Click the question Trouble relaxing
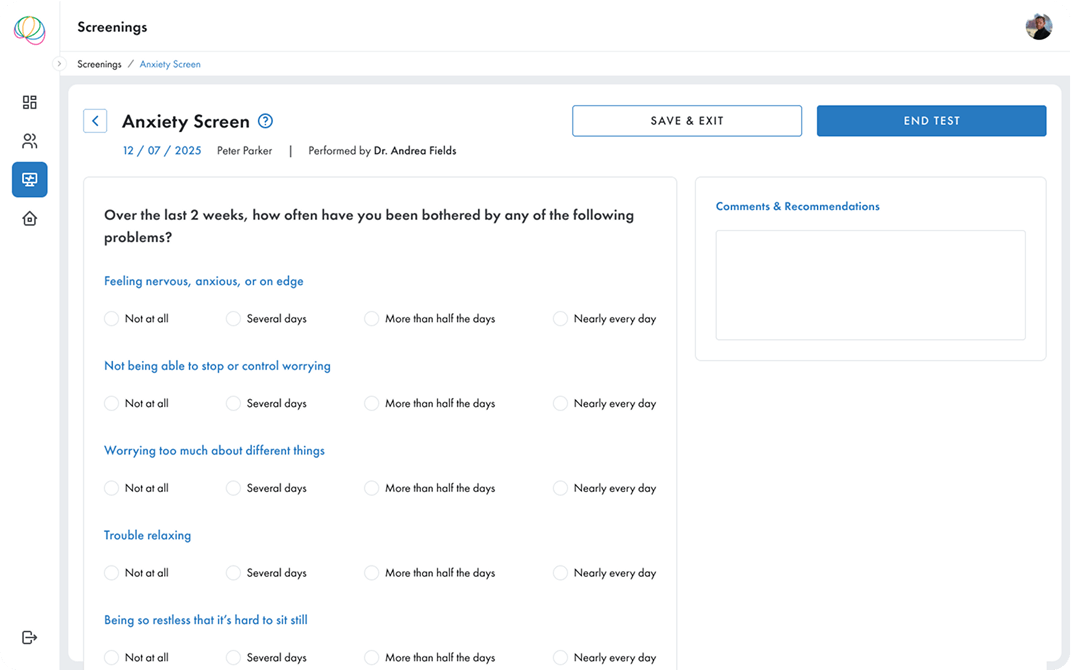This screenshot has height=670, width=1071. coord(148,535)
